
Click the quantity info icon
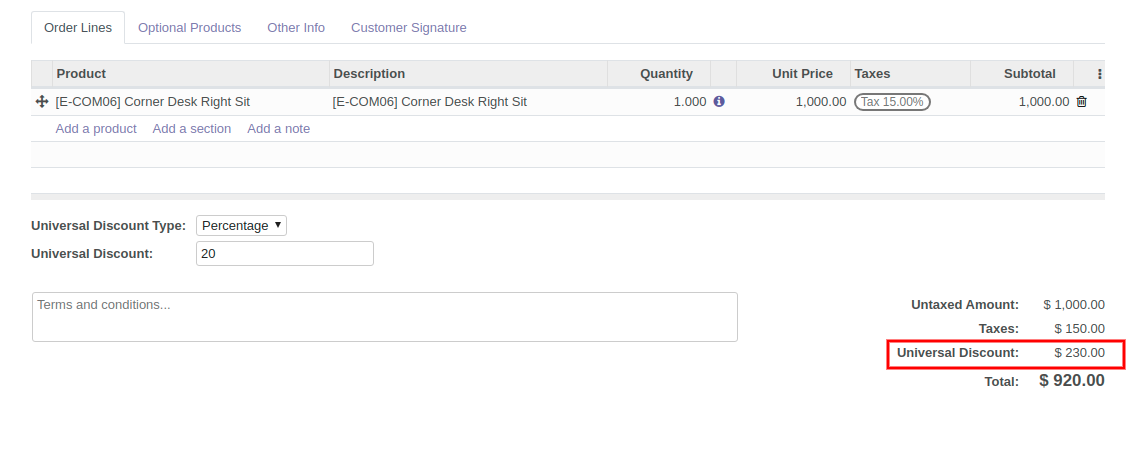719,102
